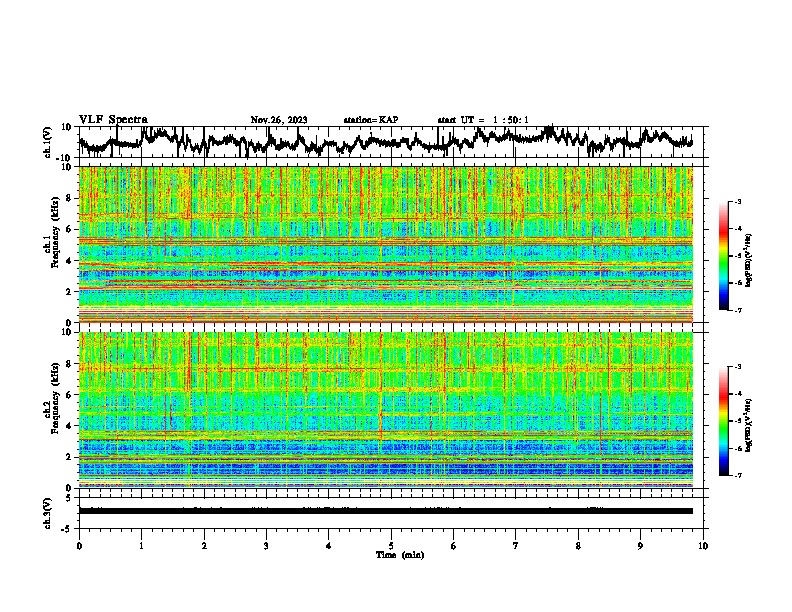
Task: Click the "-7" label on ch.2 color scale
Action: pyautogui.click(x=738, y=475)
